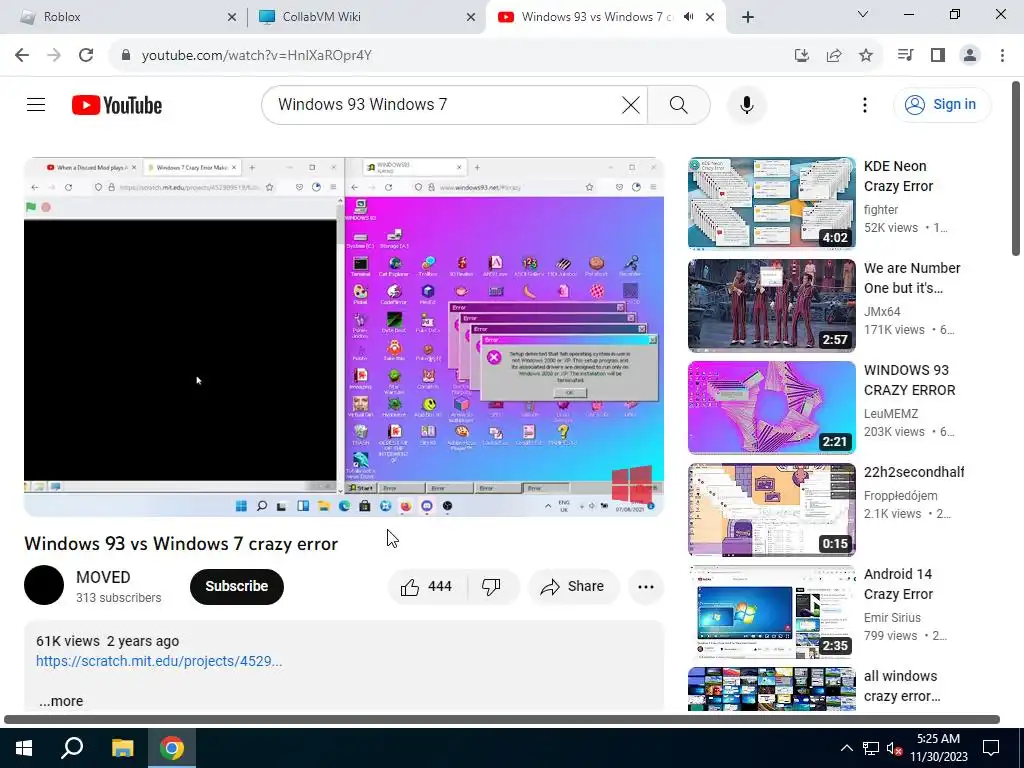Open Windows Start menu
This screenshot has height=768, width=1024.
tap(24, 748)
